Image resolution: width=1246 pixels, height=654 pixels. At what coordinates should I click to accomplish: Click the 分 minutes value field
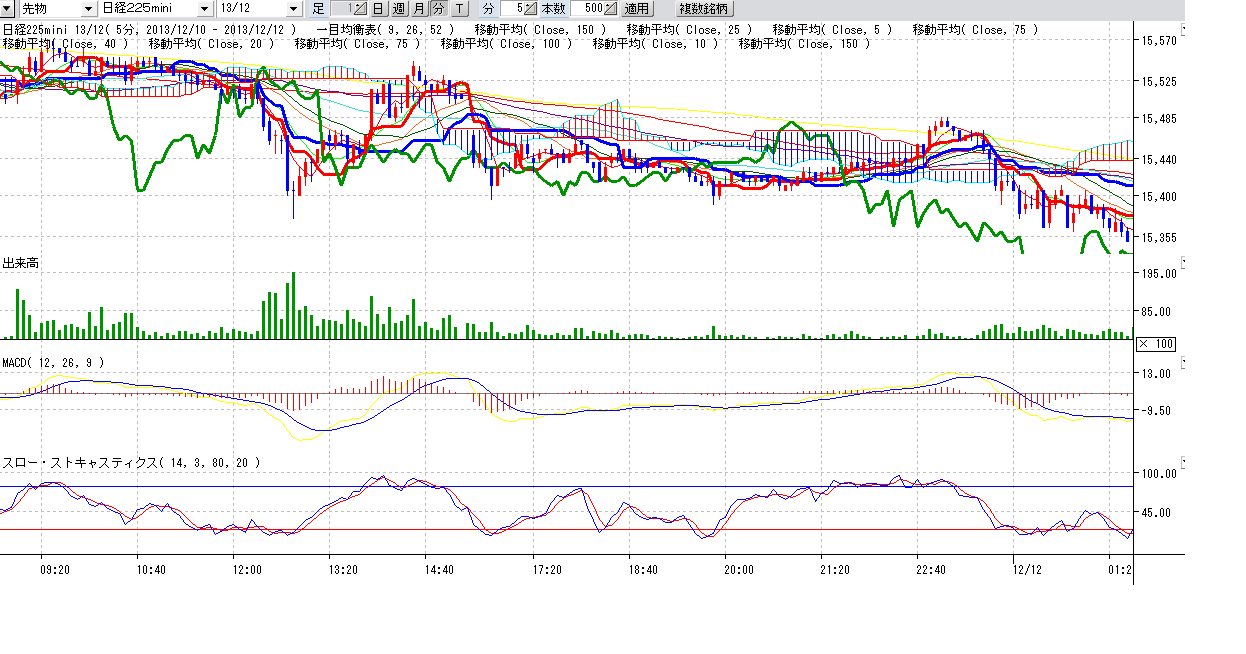pos(512,8)
